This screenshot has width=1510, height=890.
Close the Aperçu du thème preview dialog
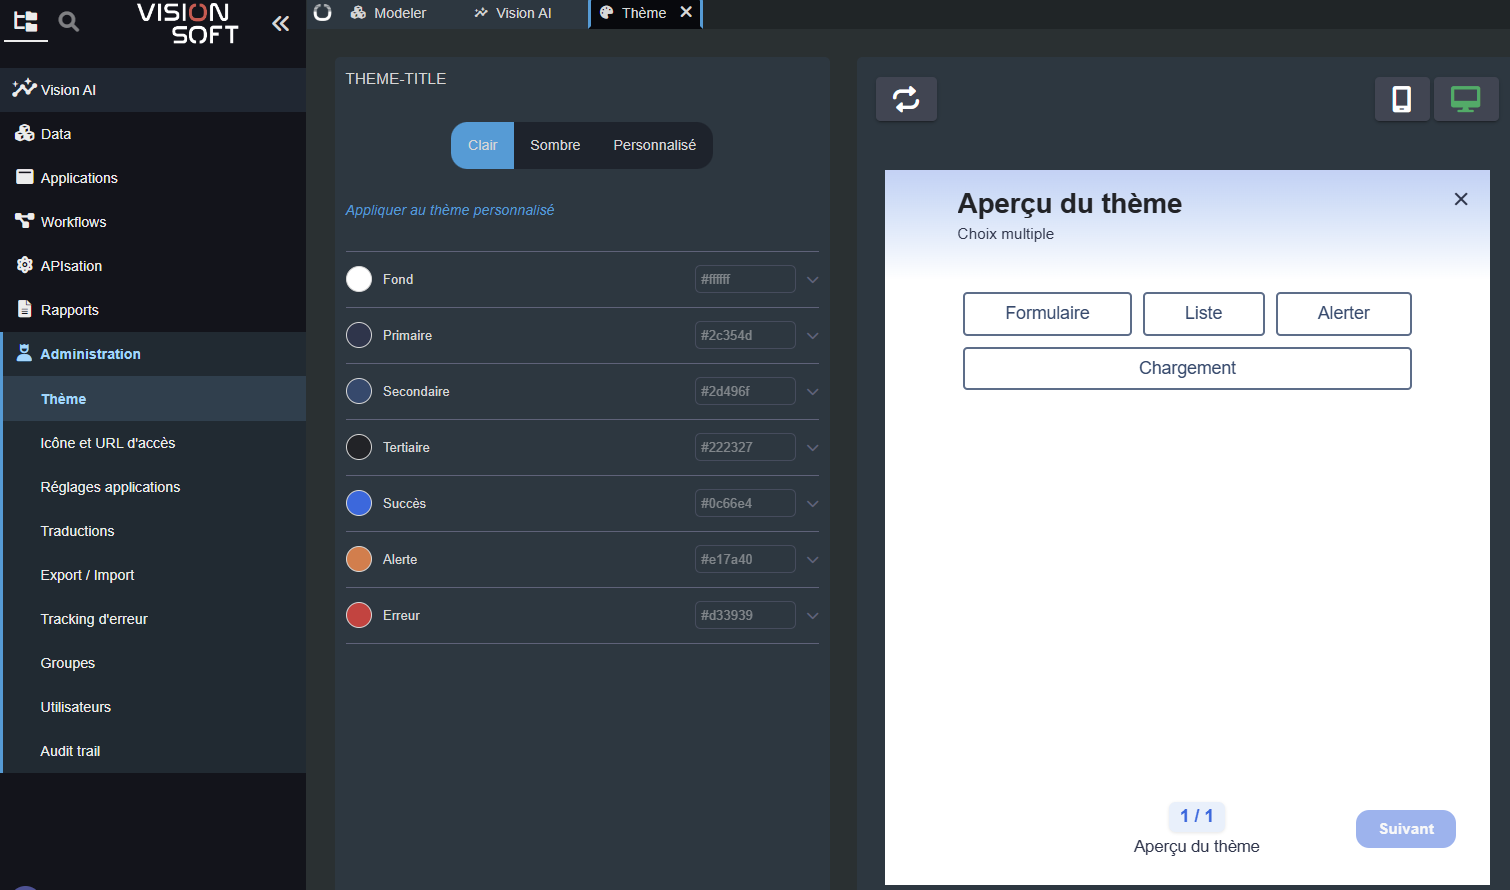(x=1460, y=199)
